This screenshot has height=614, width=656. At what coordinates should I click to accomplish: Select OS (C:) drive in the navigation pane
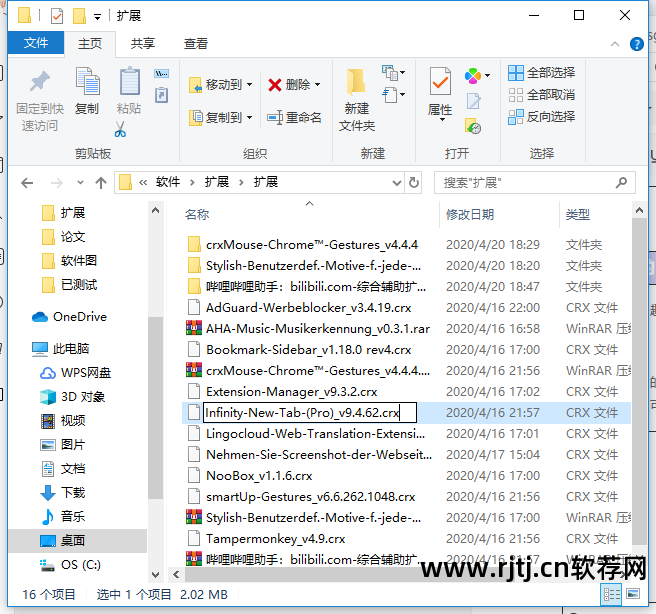[70, 565]
